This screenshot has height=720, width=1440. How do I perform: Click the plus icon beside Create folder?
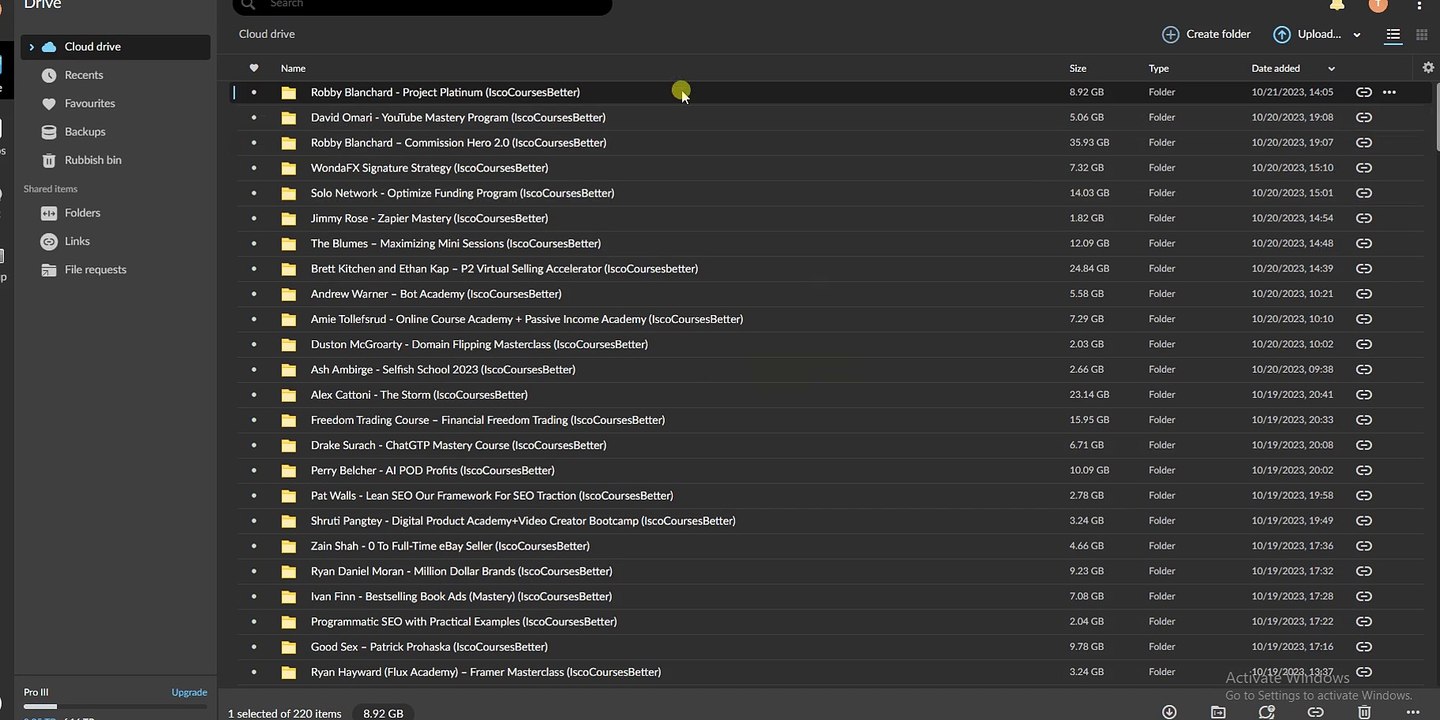pos(1170,35)
